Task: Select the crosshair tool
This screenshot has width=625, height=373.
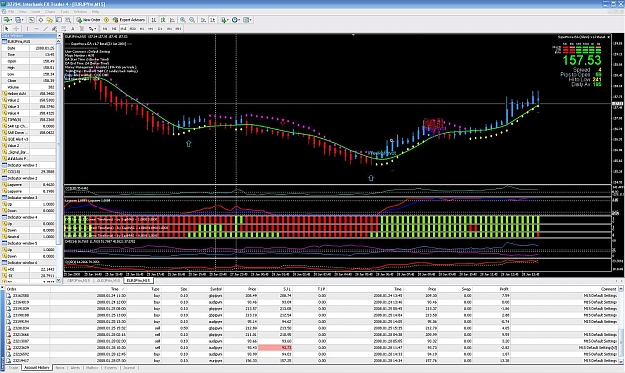Action: (16, 29)
